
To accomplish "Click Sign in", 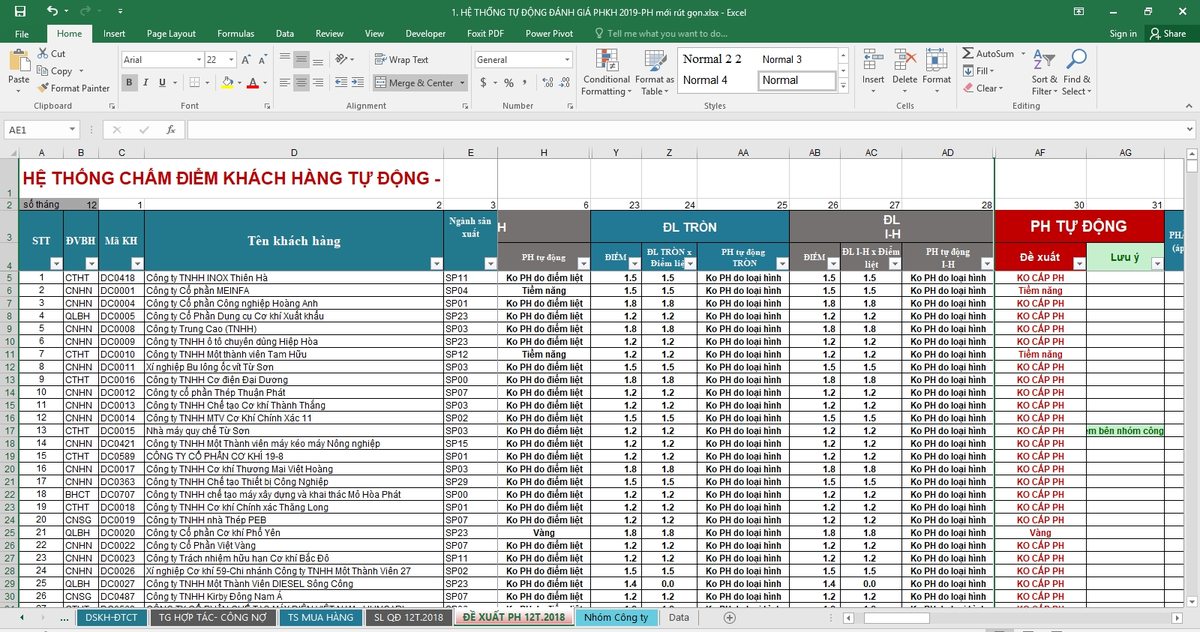I will [1123, 33].
